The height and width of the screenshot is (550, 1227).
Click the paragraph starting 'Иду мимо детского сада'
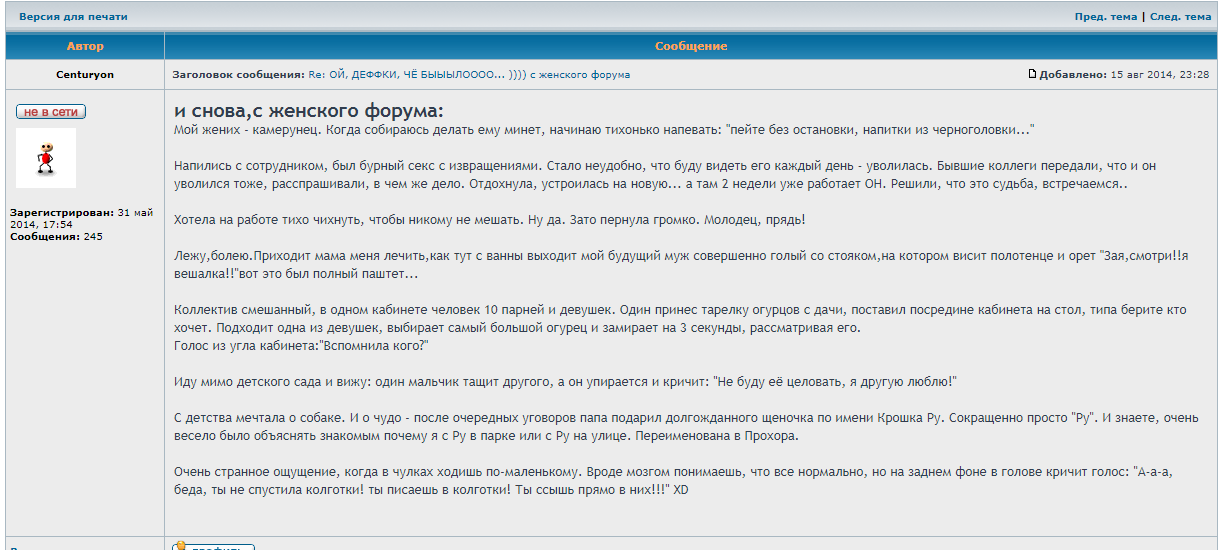click(565, 382)
